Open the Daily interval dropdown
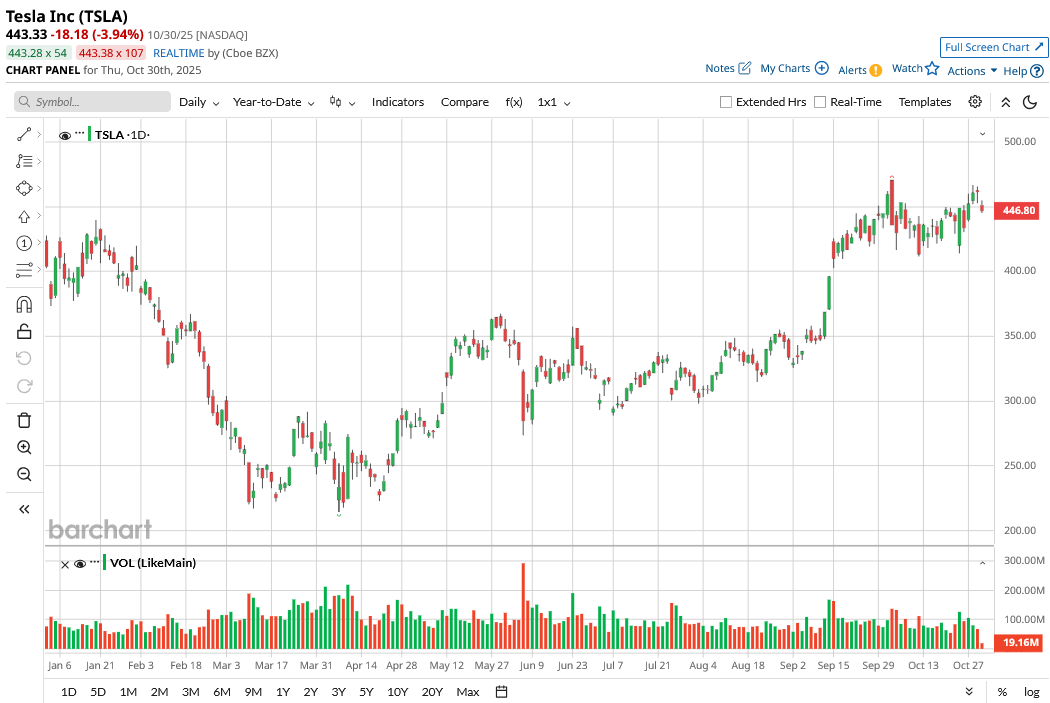1050x703 pixels. [198, 102]
